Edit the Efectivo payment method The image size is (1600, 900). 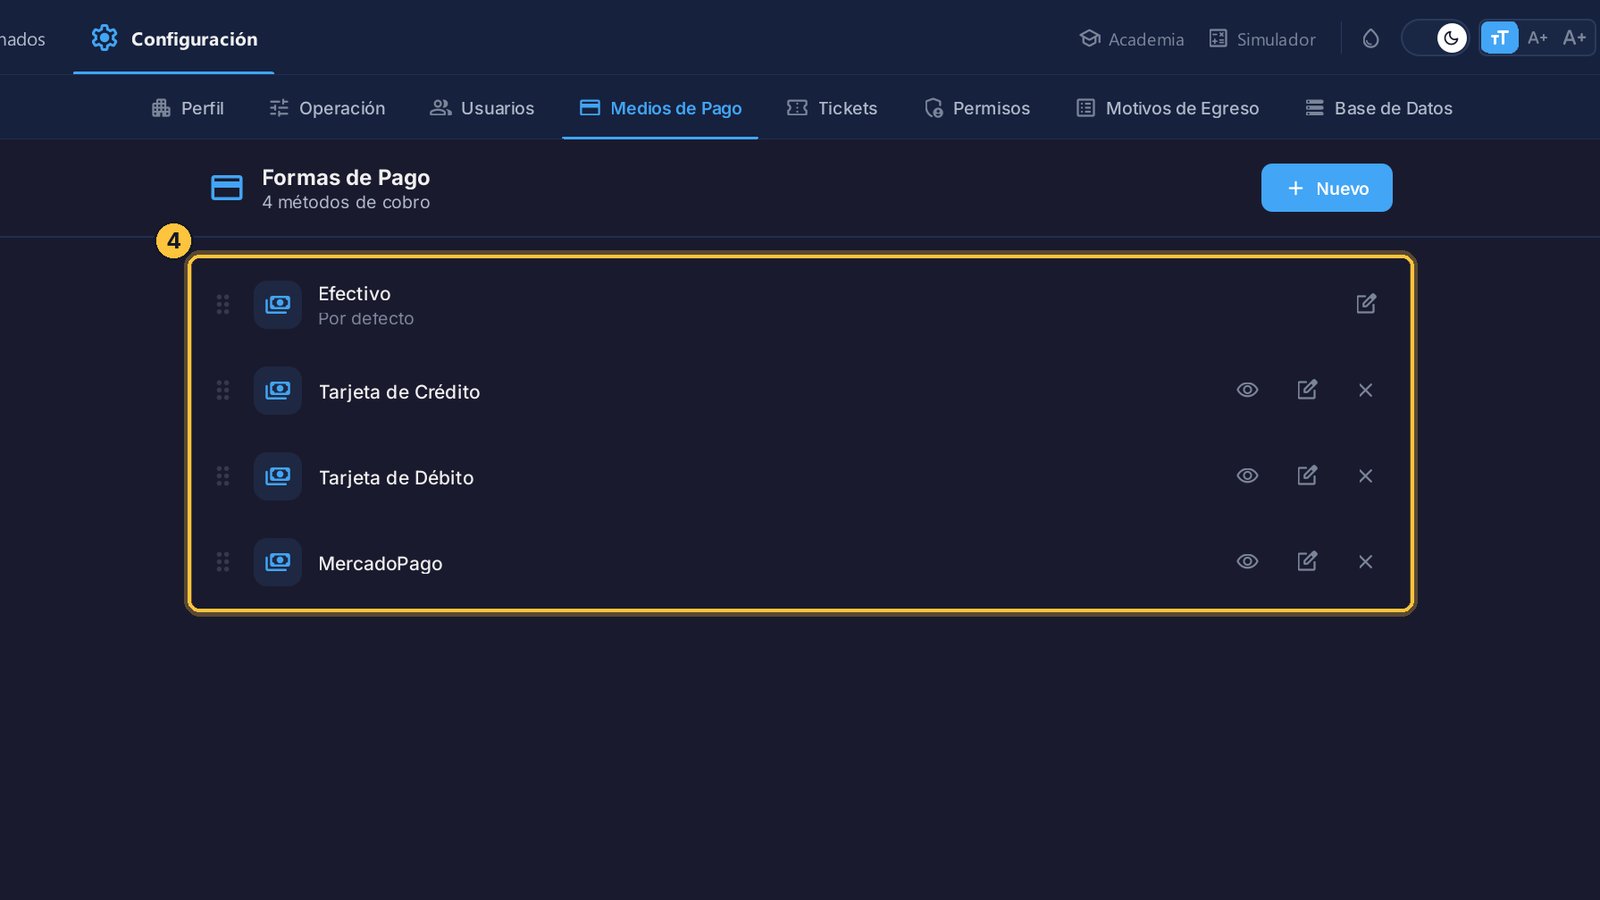(x=1366, y=304)
